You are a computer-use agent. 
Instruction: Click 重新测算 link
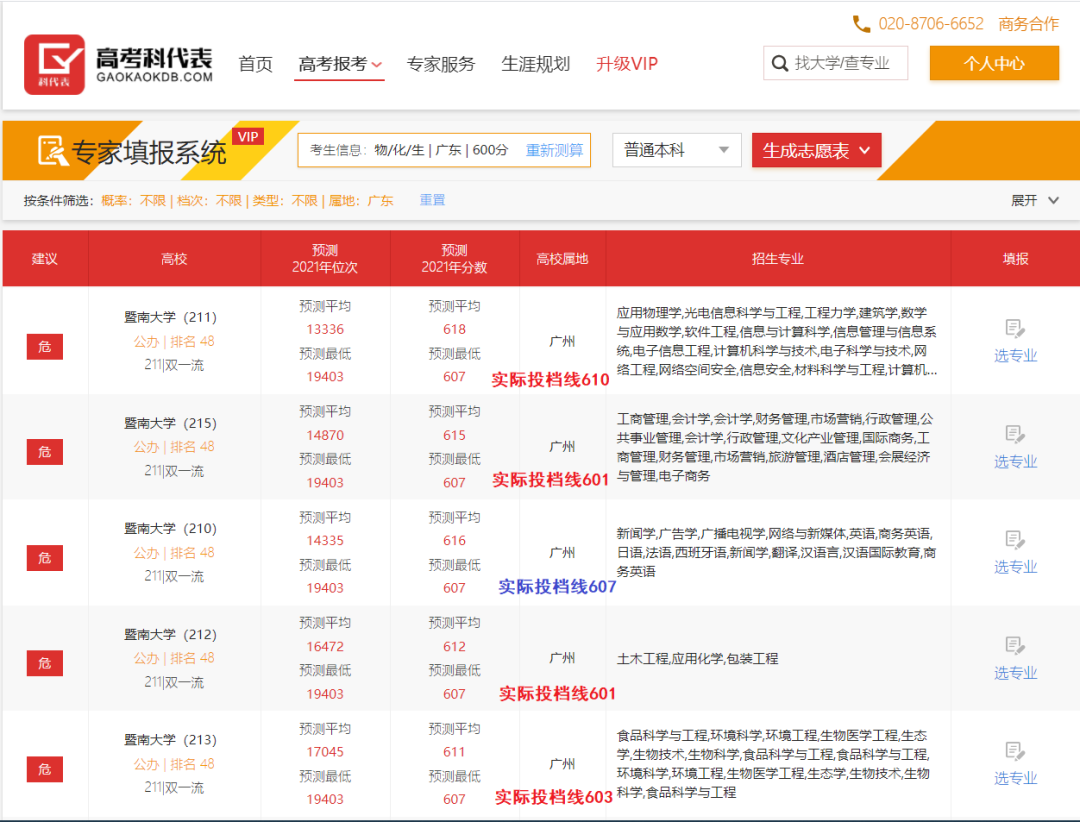click(x=554, y=150)
